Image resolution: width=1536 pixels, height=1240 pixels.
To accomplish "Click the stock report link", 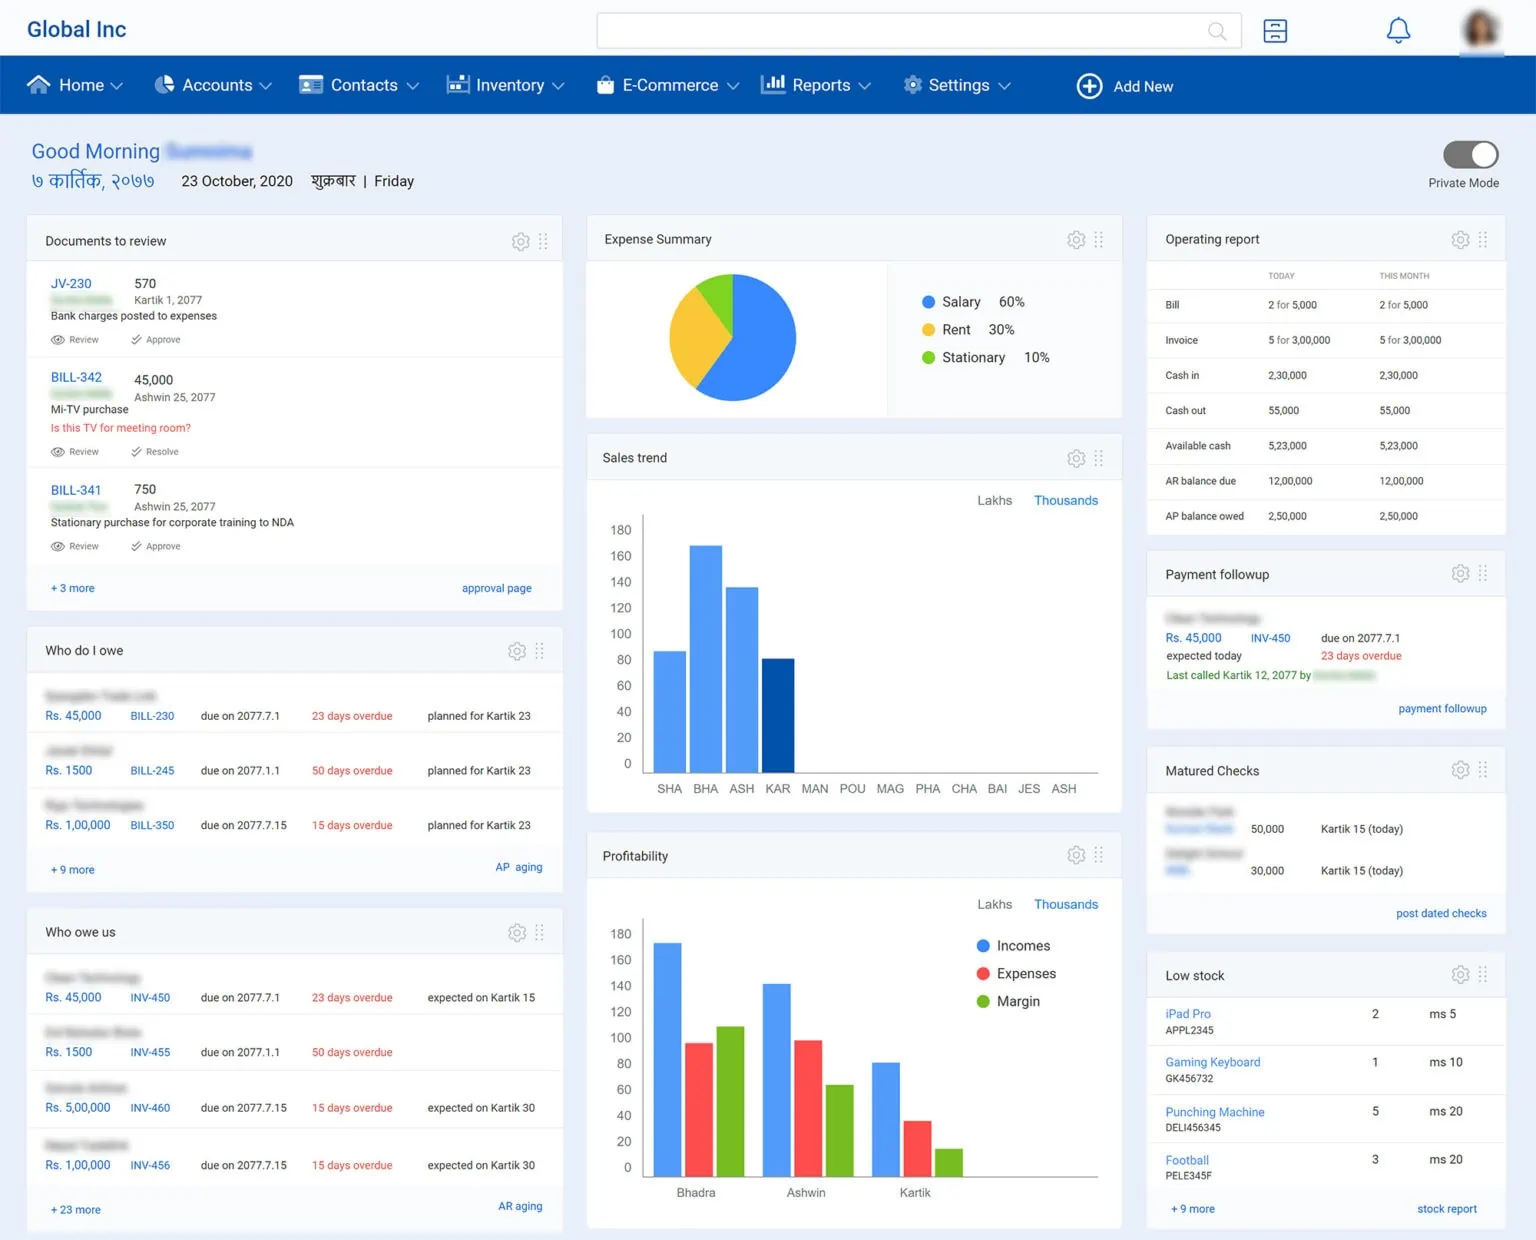I will point(1446,1209).
